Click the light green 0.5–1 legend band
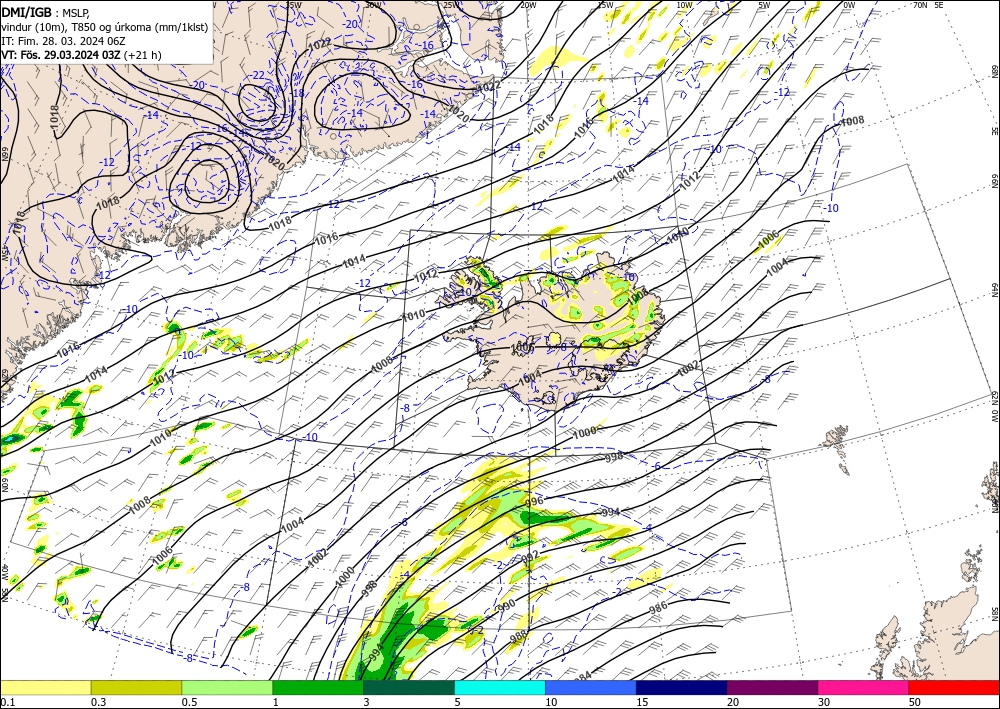1000x709 pixels. click(227, 687)
